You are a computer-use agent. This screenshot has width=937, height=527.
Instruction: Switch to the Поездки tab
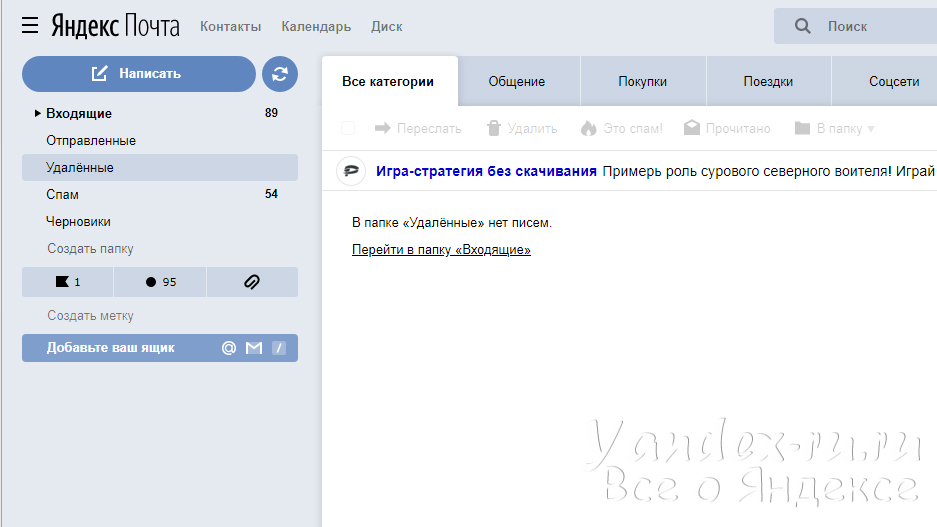click(768, 81)
